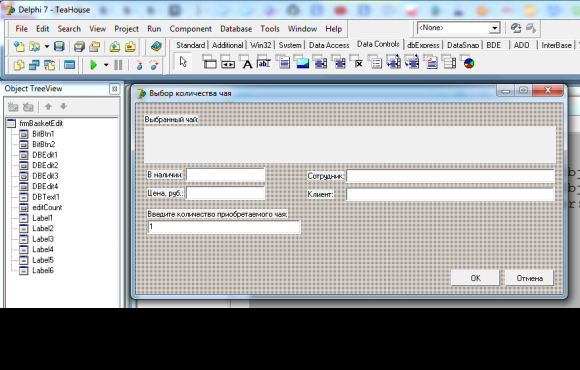This screenshot has width=580, height=370.
Task: Click the Отмена button
Action: (529, 278)
